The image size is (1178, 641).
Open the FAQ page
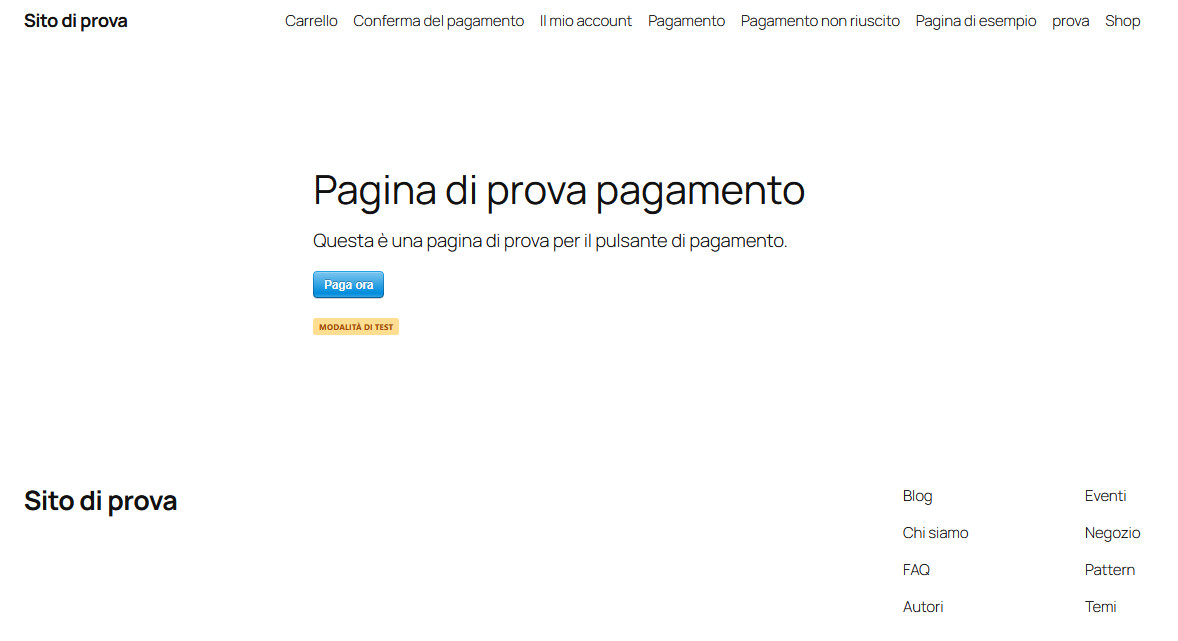pos(916,569)
